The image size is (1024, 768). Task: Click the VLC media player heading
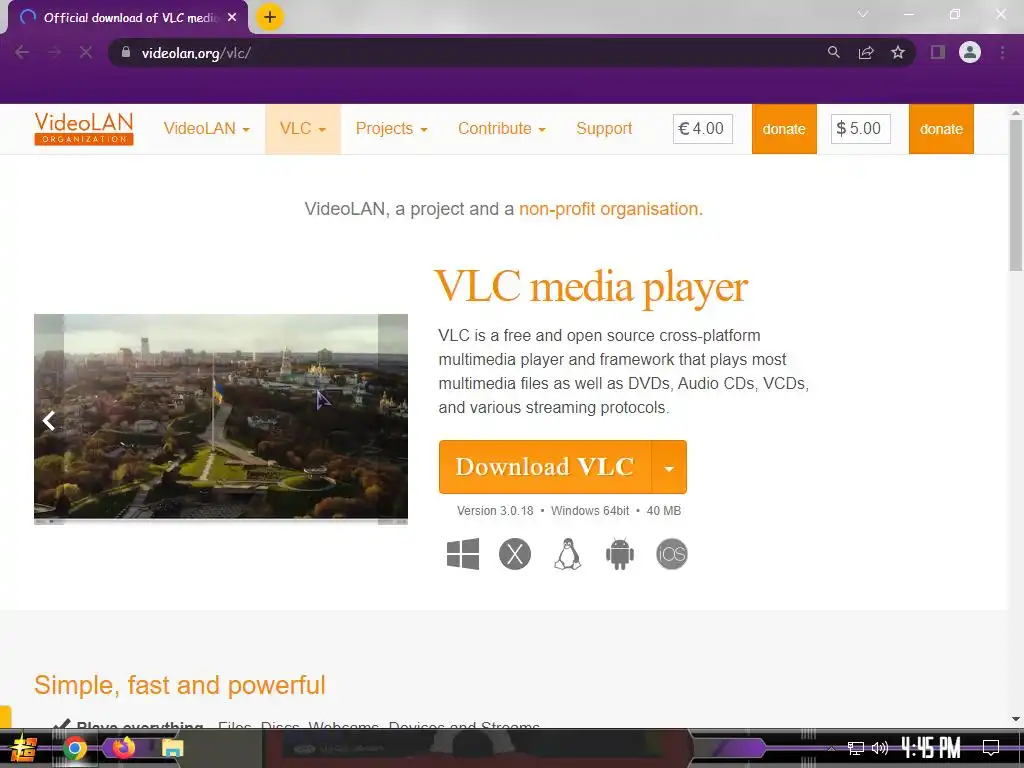coord(591,287)
